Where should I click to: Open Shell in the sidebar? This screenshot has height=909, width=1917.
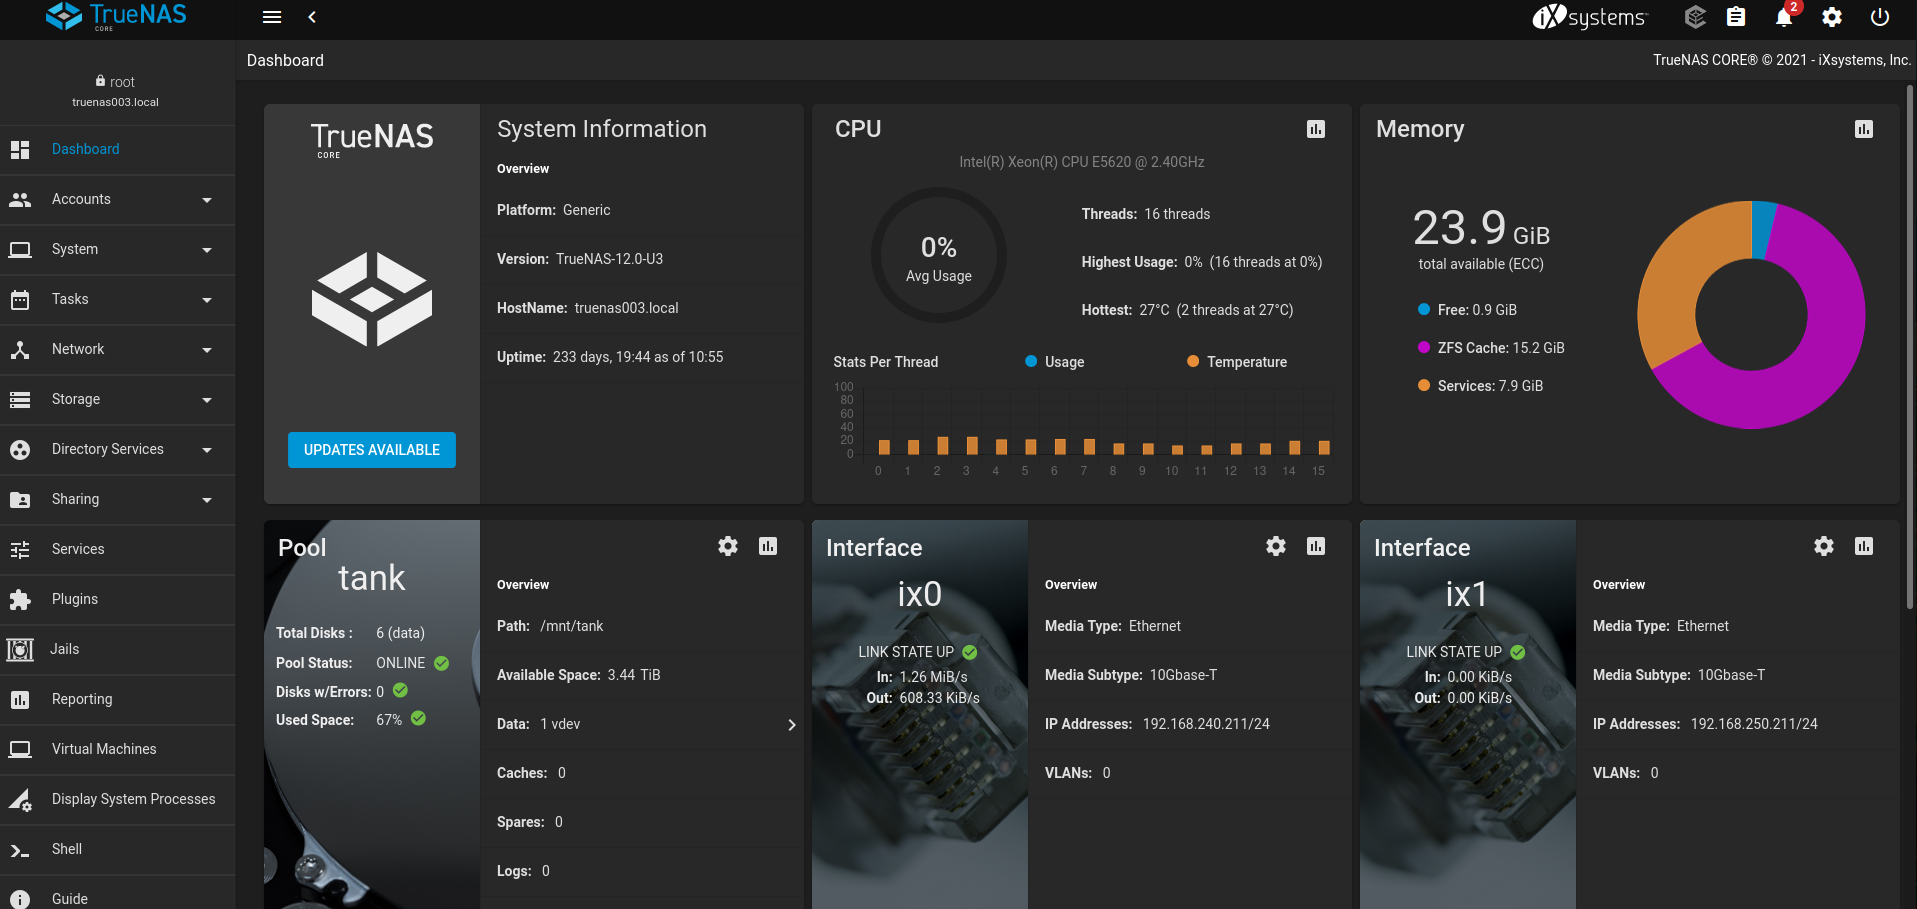117,849
